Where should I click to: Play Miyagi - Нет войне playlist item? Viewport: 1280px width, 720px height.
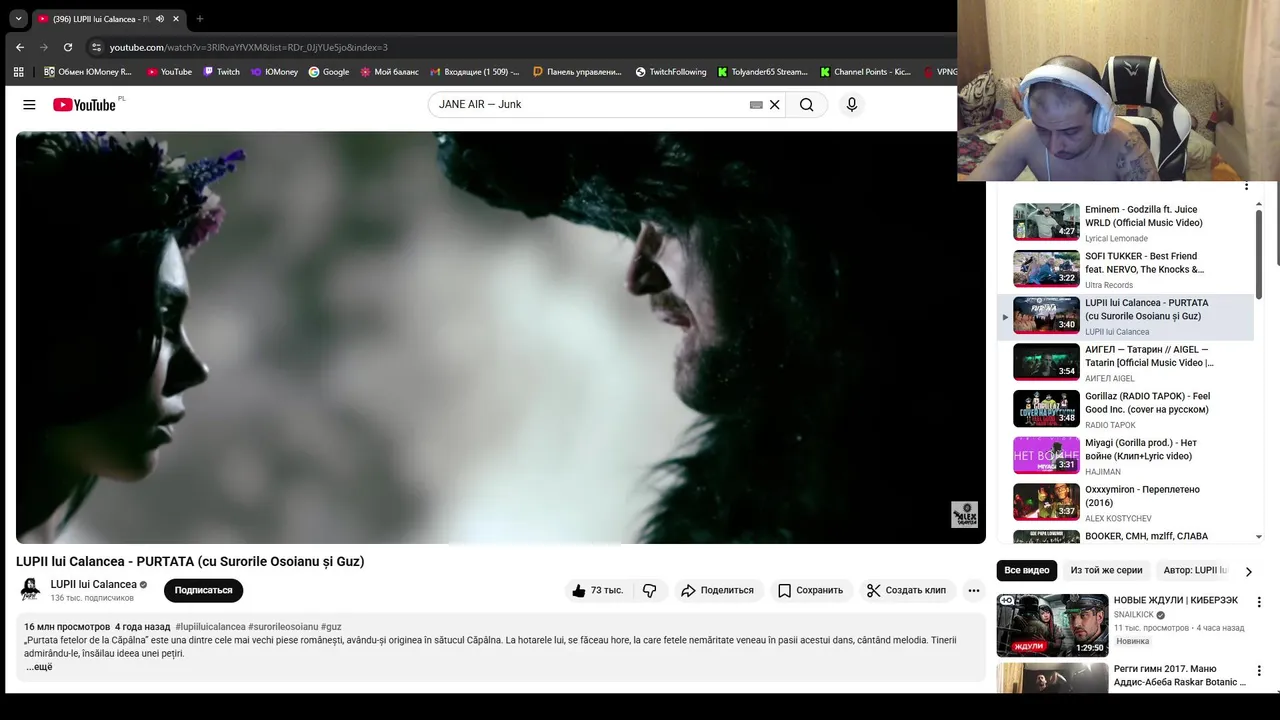coord(1125,456)
